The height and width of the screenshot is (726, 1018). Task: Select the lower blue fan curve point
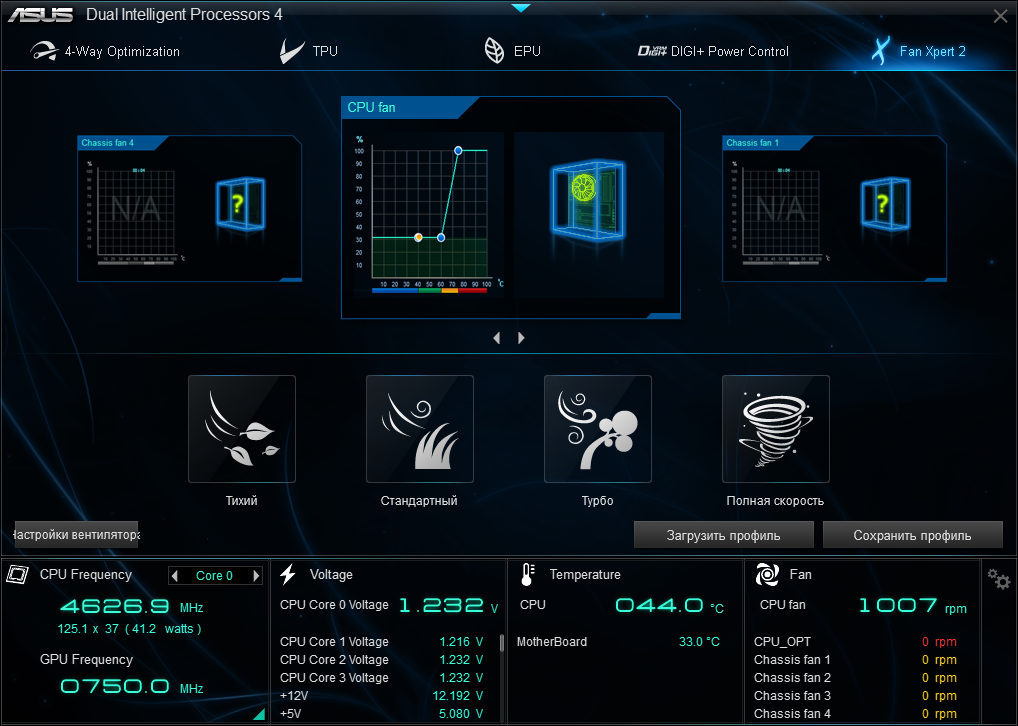point(441,238)
